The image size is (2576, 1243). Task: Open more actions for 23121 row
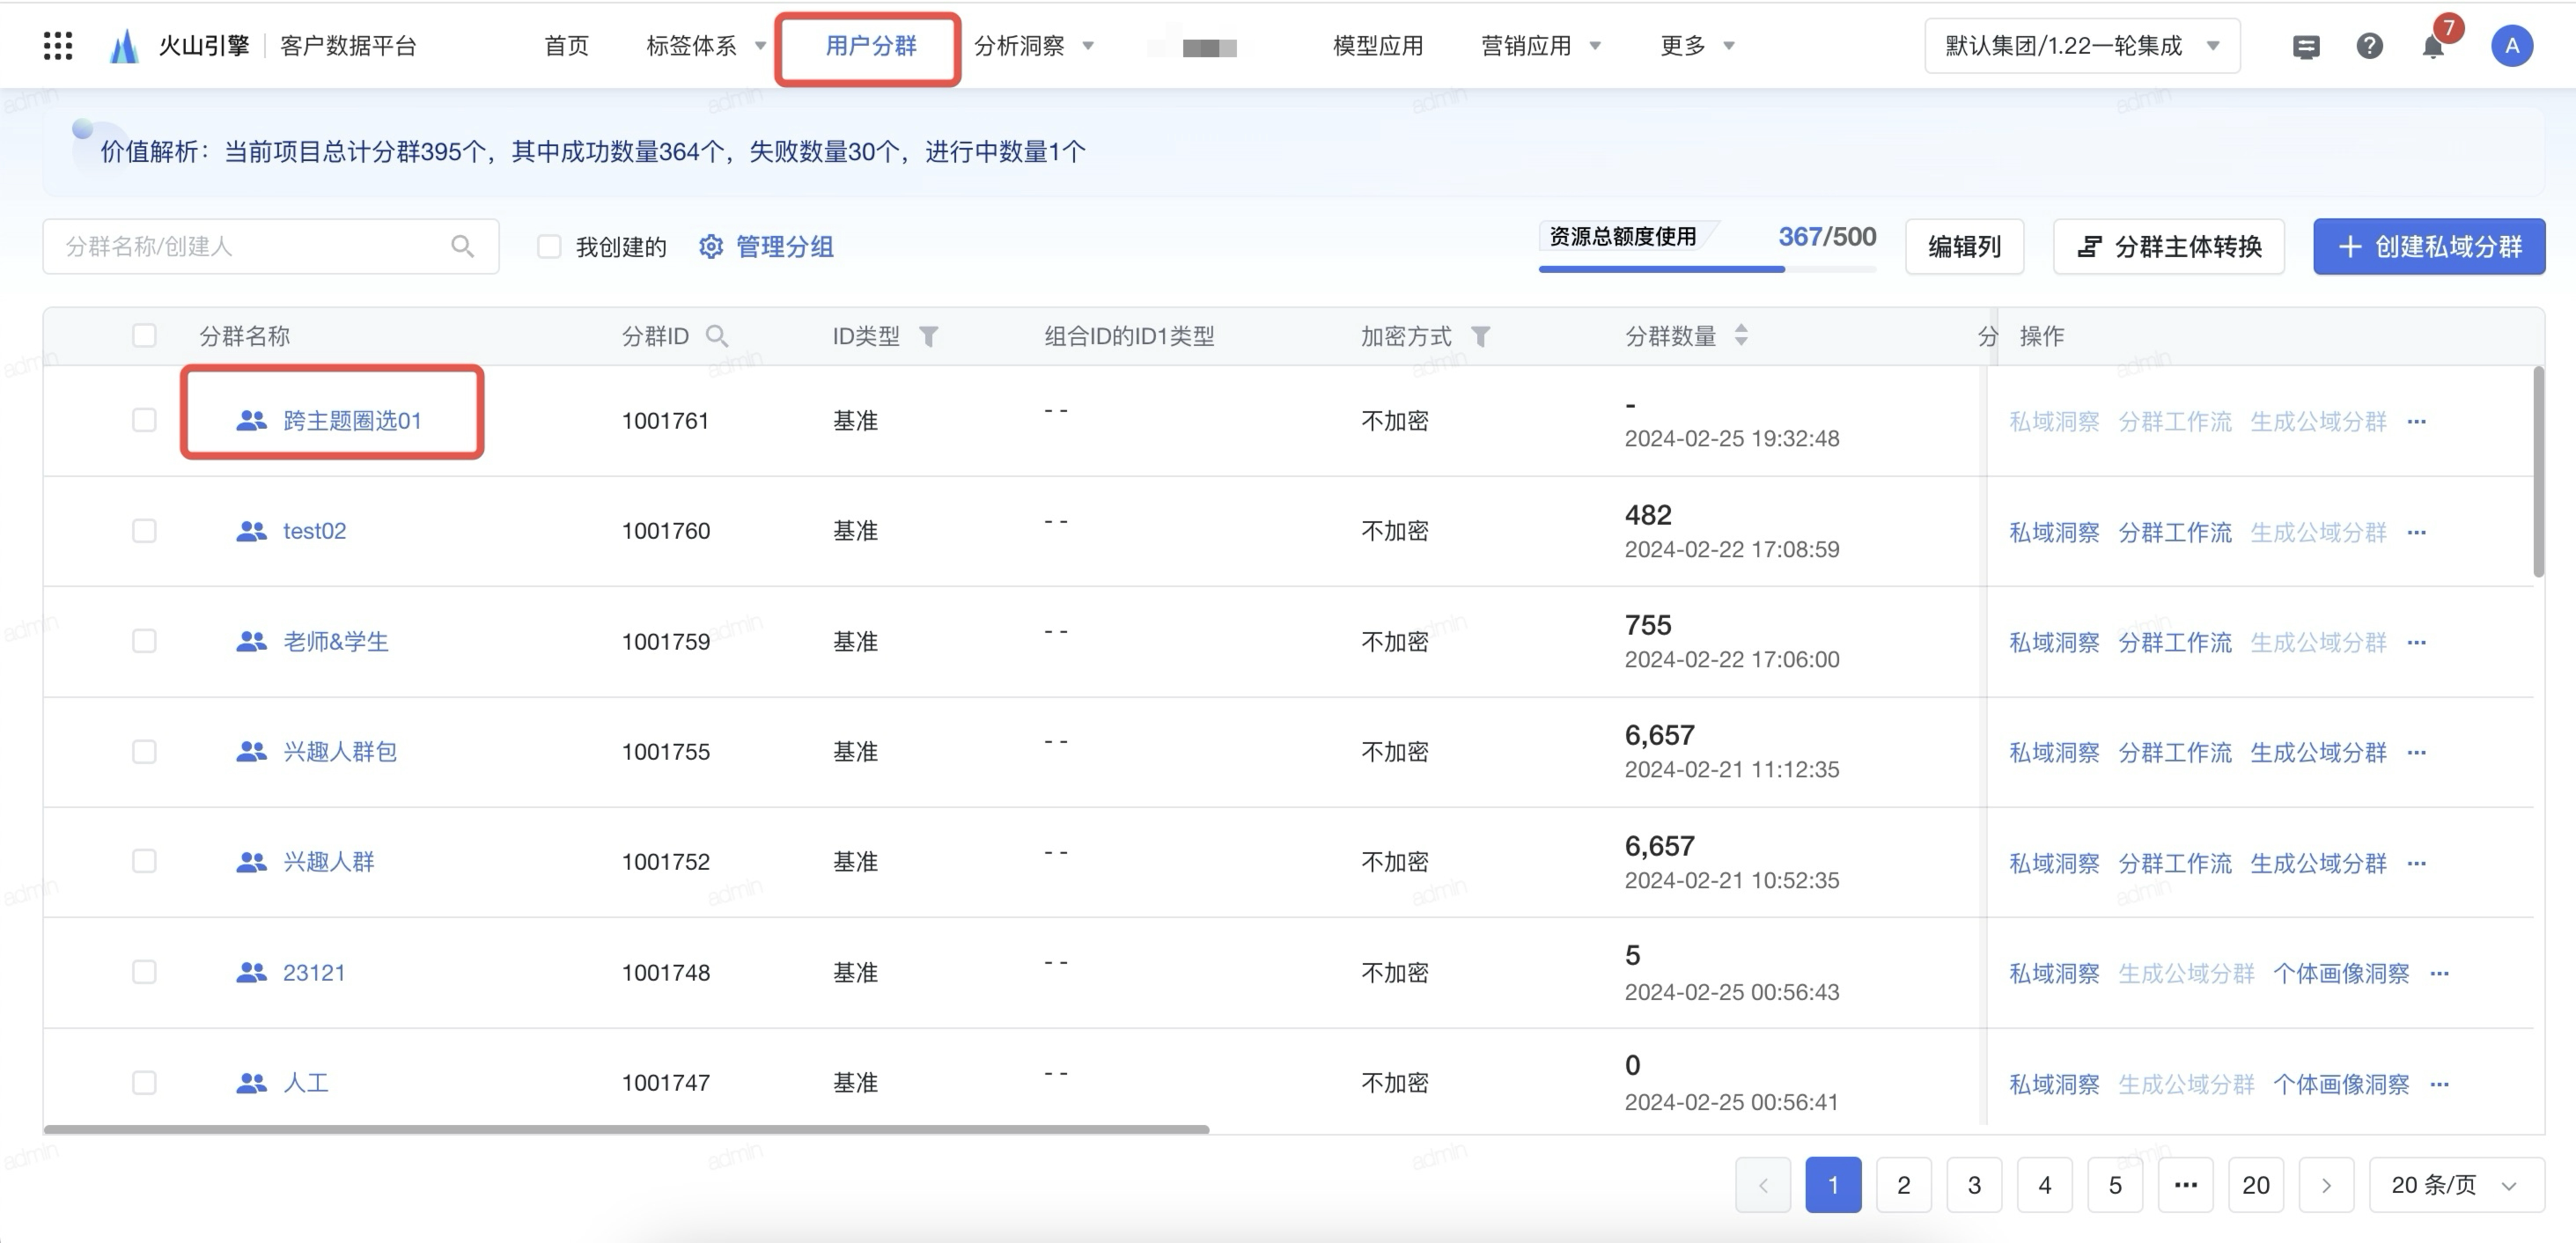pyautogui.click(x=2440, y=973)
